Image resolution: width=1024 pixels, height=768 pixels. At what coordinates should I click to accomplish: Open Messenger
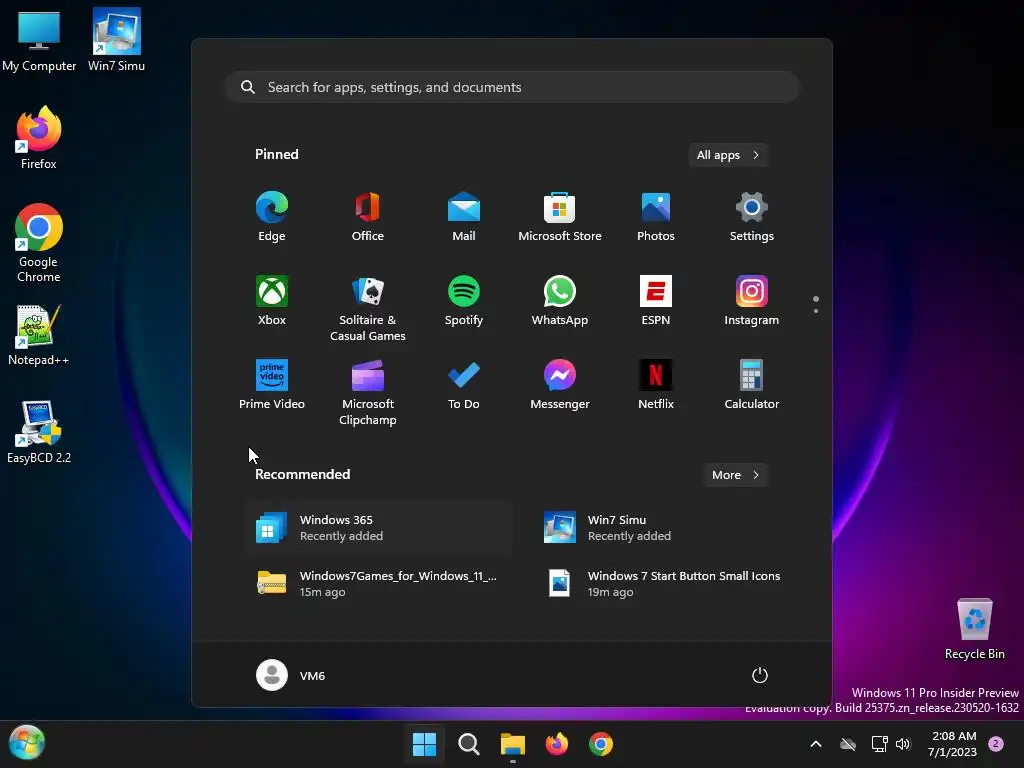click(560, 385)
